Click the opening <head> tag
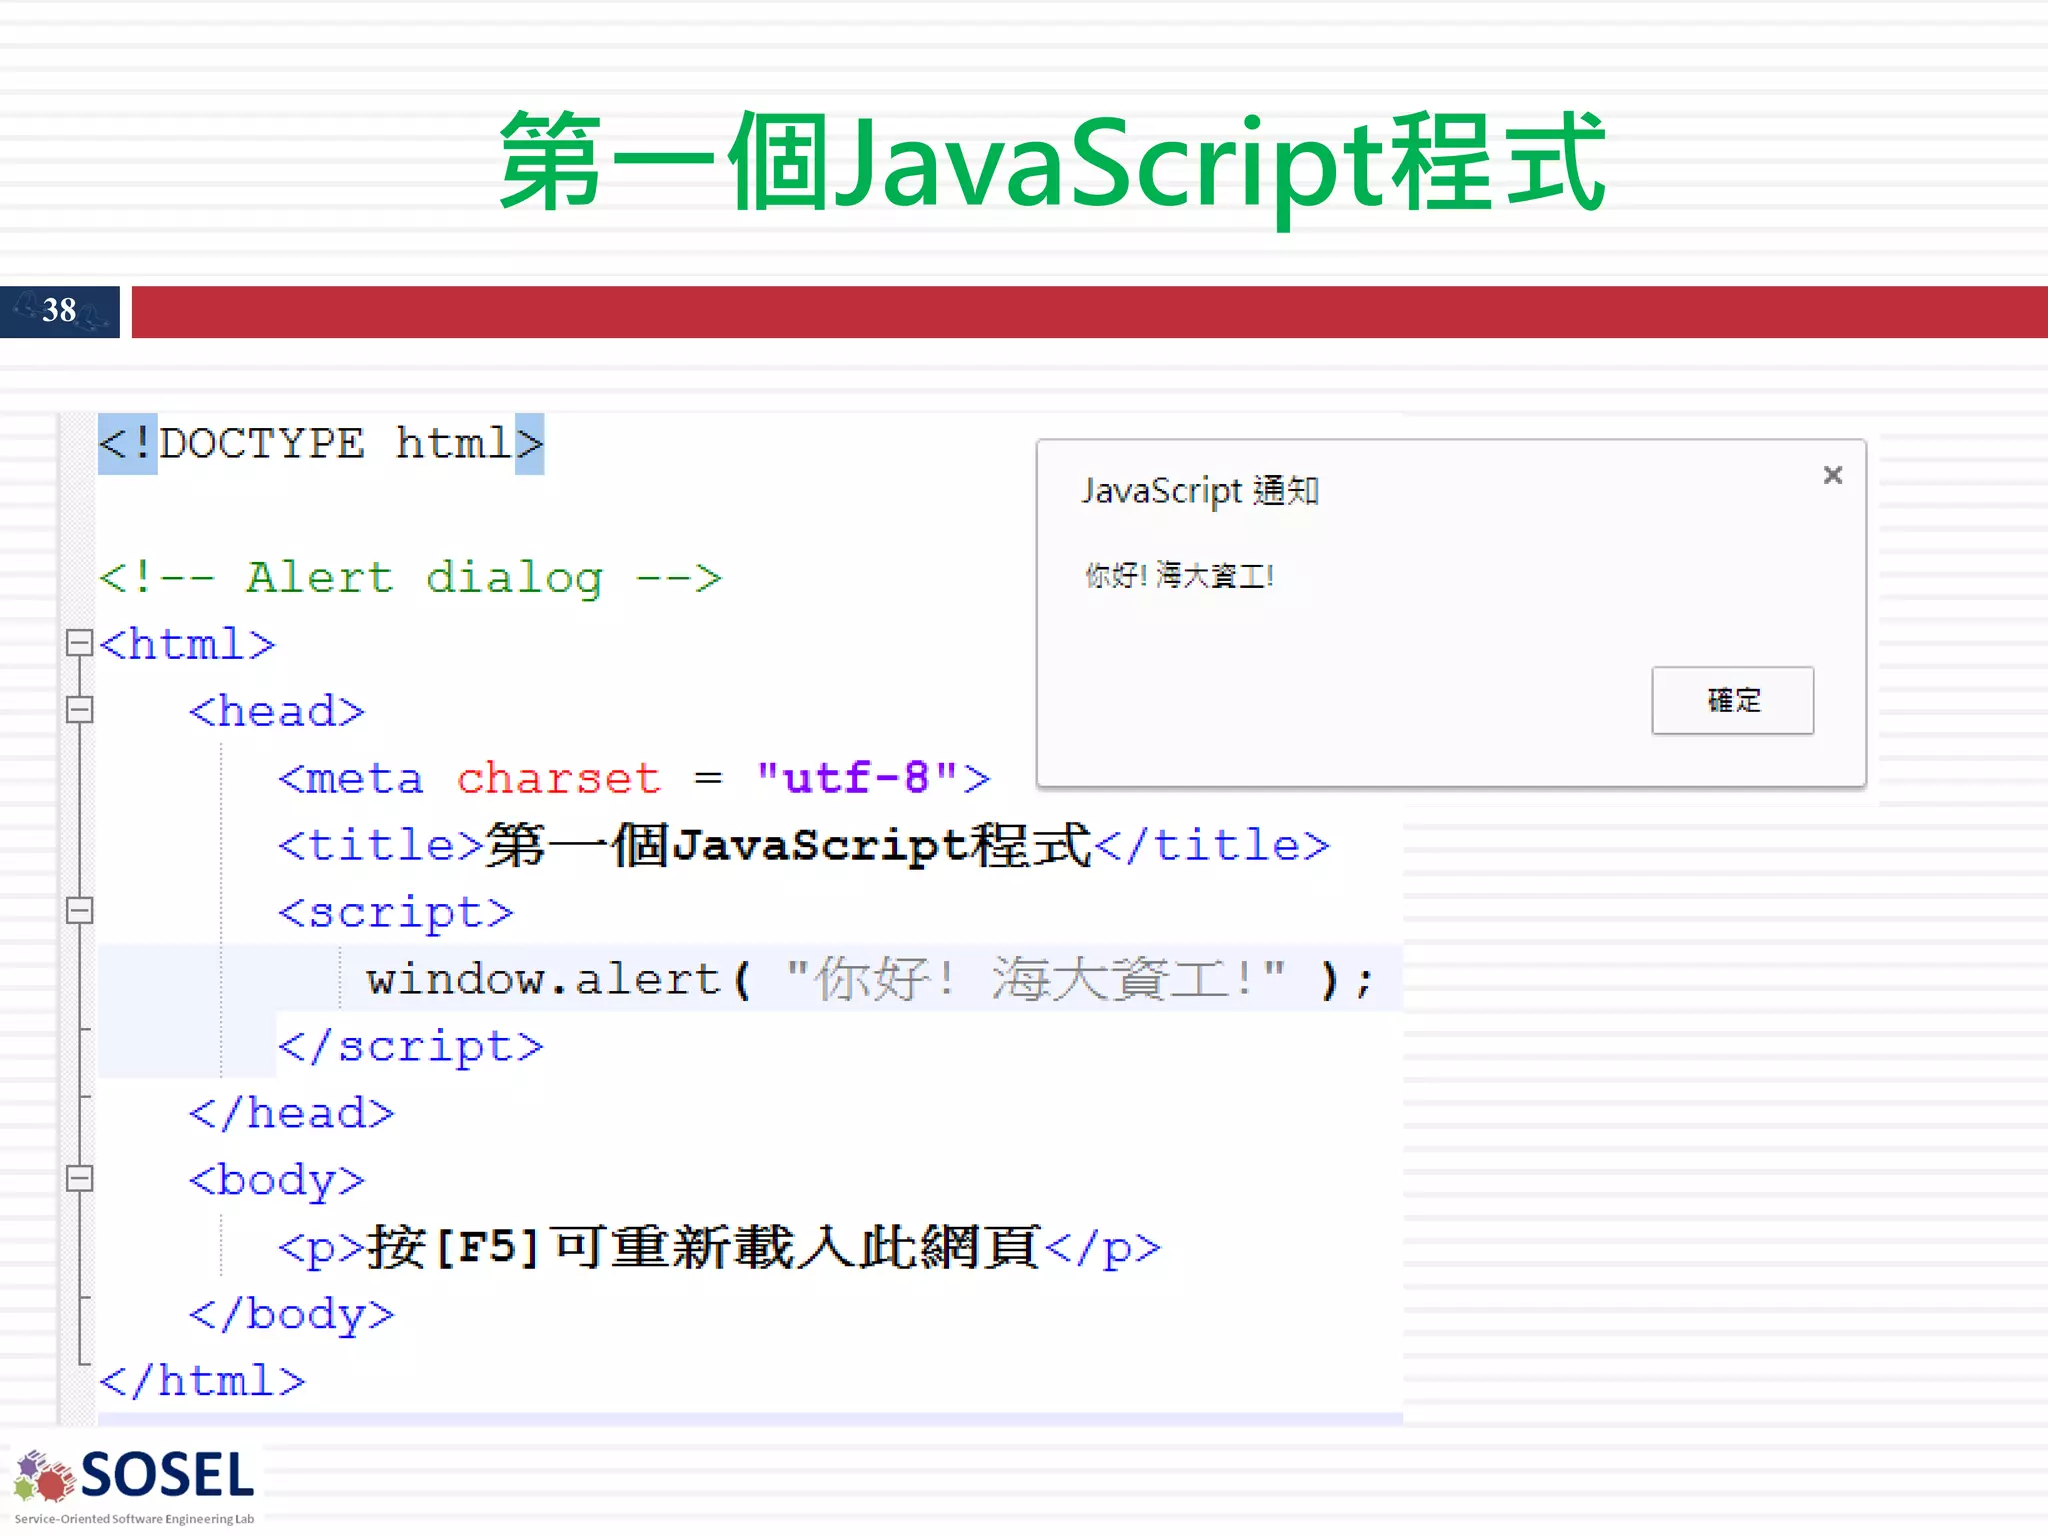 277,711
